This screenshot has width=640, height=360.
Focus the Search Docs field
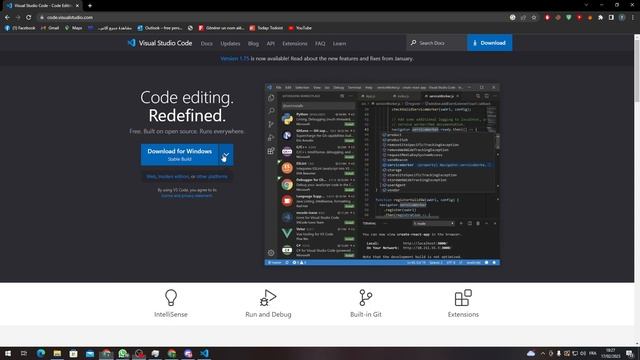[437, 43]
